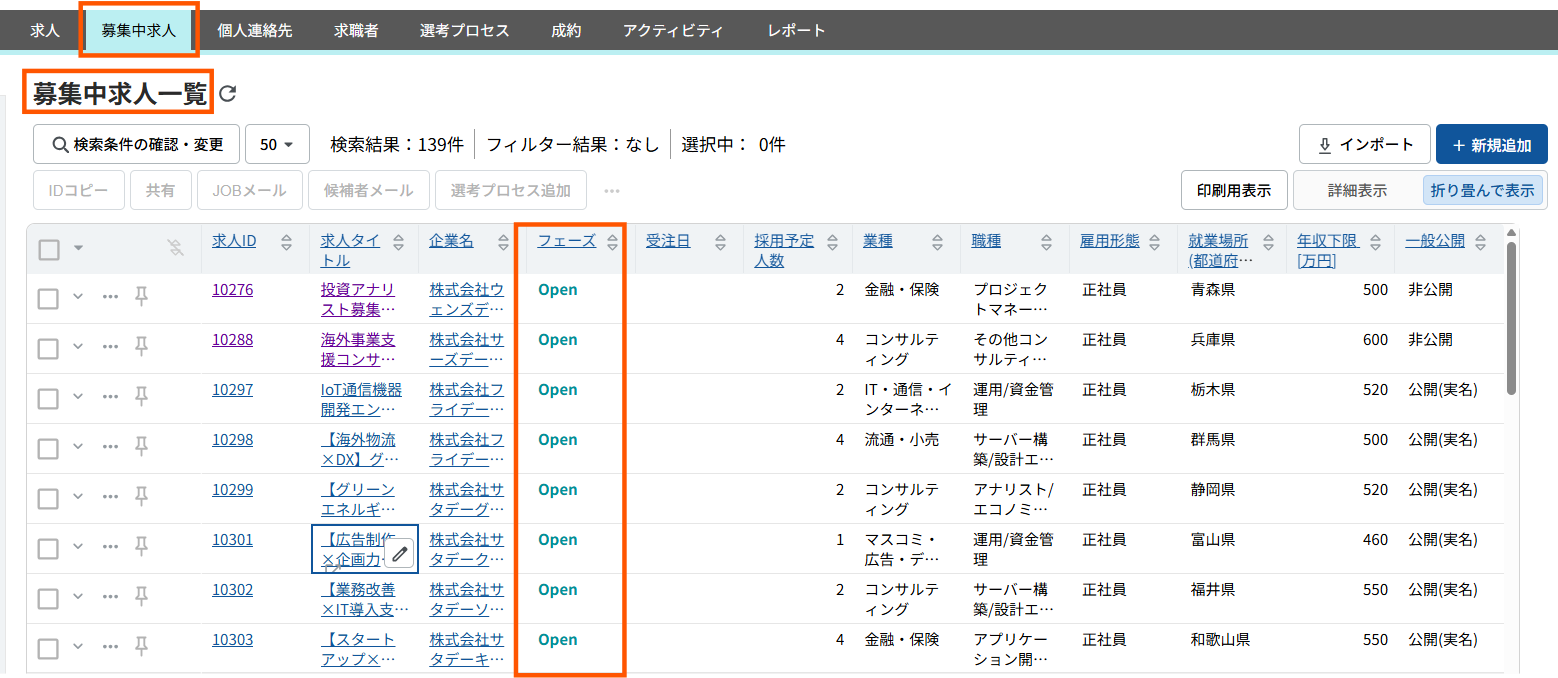Click the 印刷用表示 button
The image size is (1558, 678).
[x=1234, y=190]
